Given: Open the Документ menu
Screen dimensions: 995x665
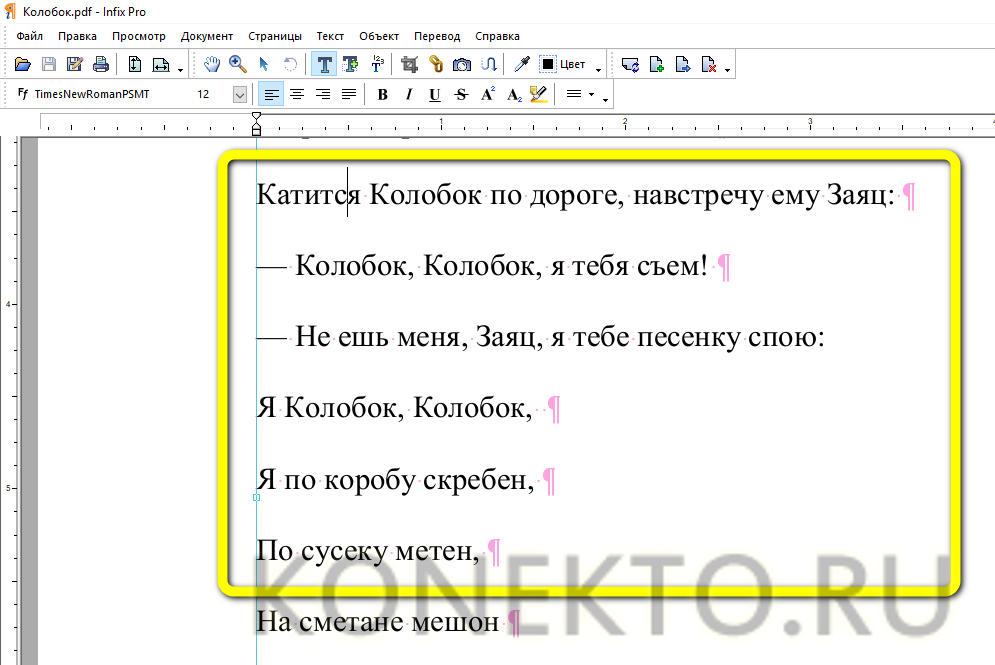Looking at the screenshot, I should tap(207, 36).
